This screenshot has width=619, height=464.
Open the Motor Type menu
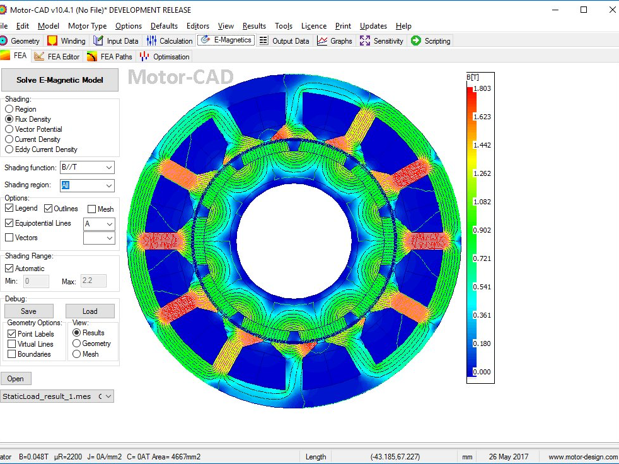click(x=87, y=26)
